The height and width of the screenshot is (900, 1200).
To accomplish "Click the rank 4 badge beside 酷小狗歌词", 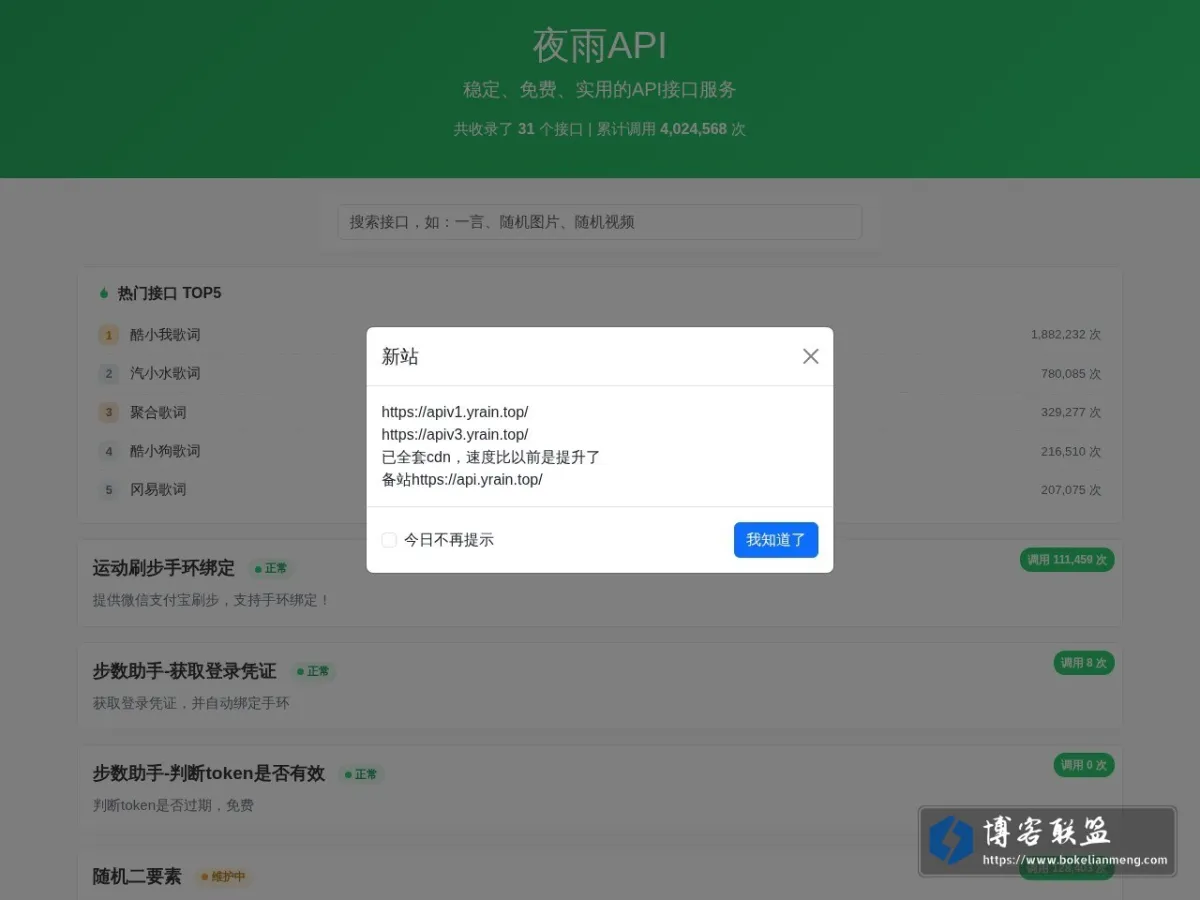I will point(109,451).
